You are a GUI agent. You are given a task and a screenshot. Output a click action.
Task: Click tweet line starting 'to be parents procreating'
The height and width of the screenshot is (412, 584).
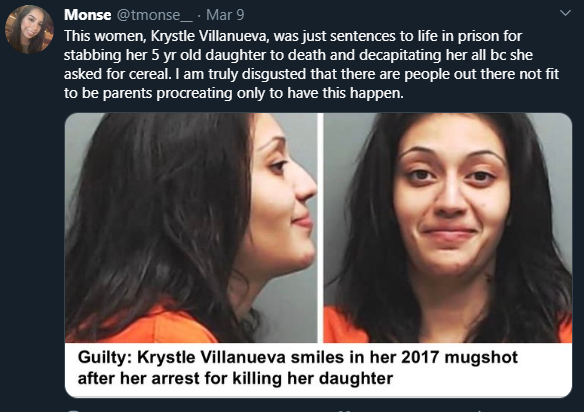point(234,93)
